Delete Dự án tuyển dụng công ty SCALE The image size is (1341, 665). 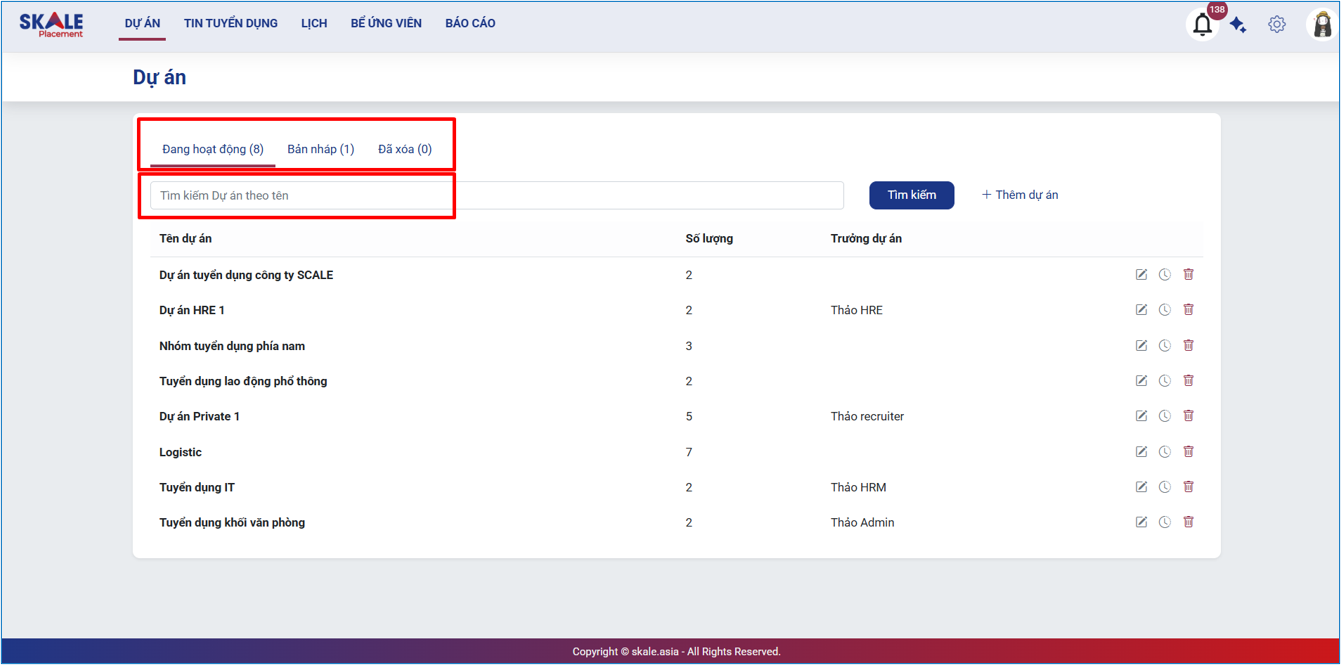pos(1188,275)
